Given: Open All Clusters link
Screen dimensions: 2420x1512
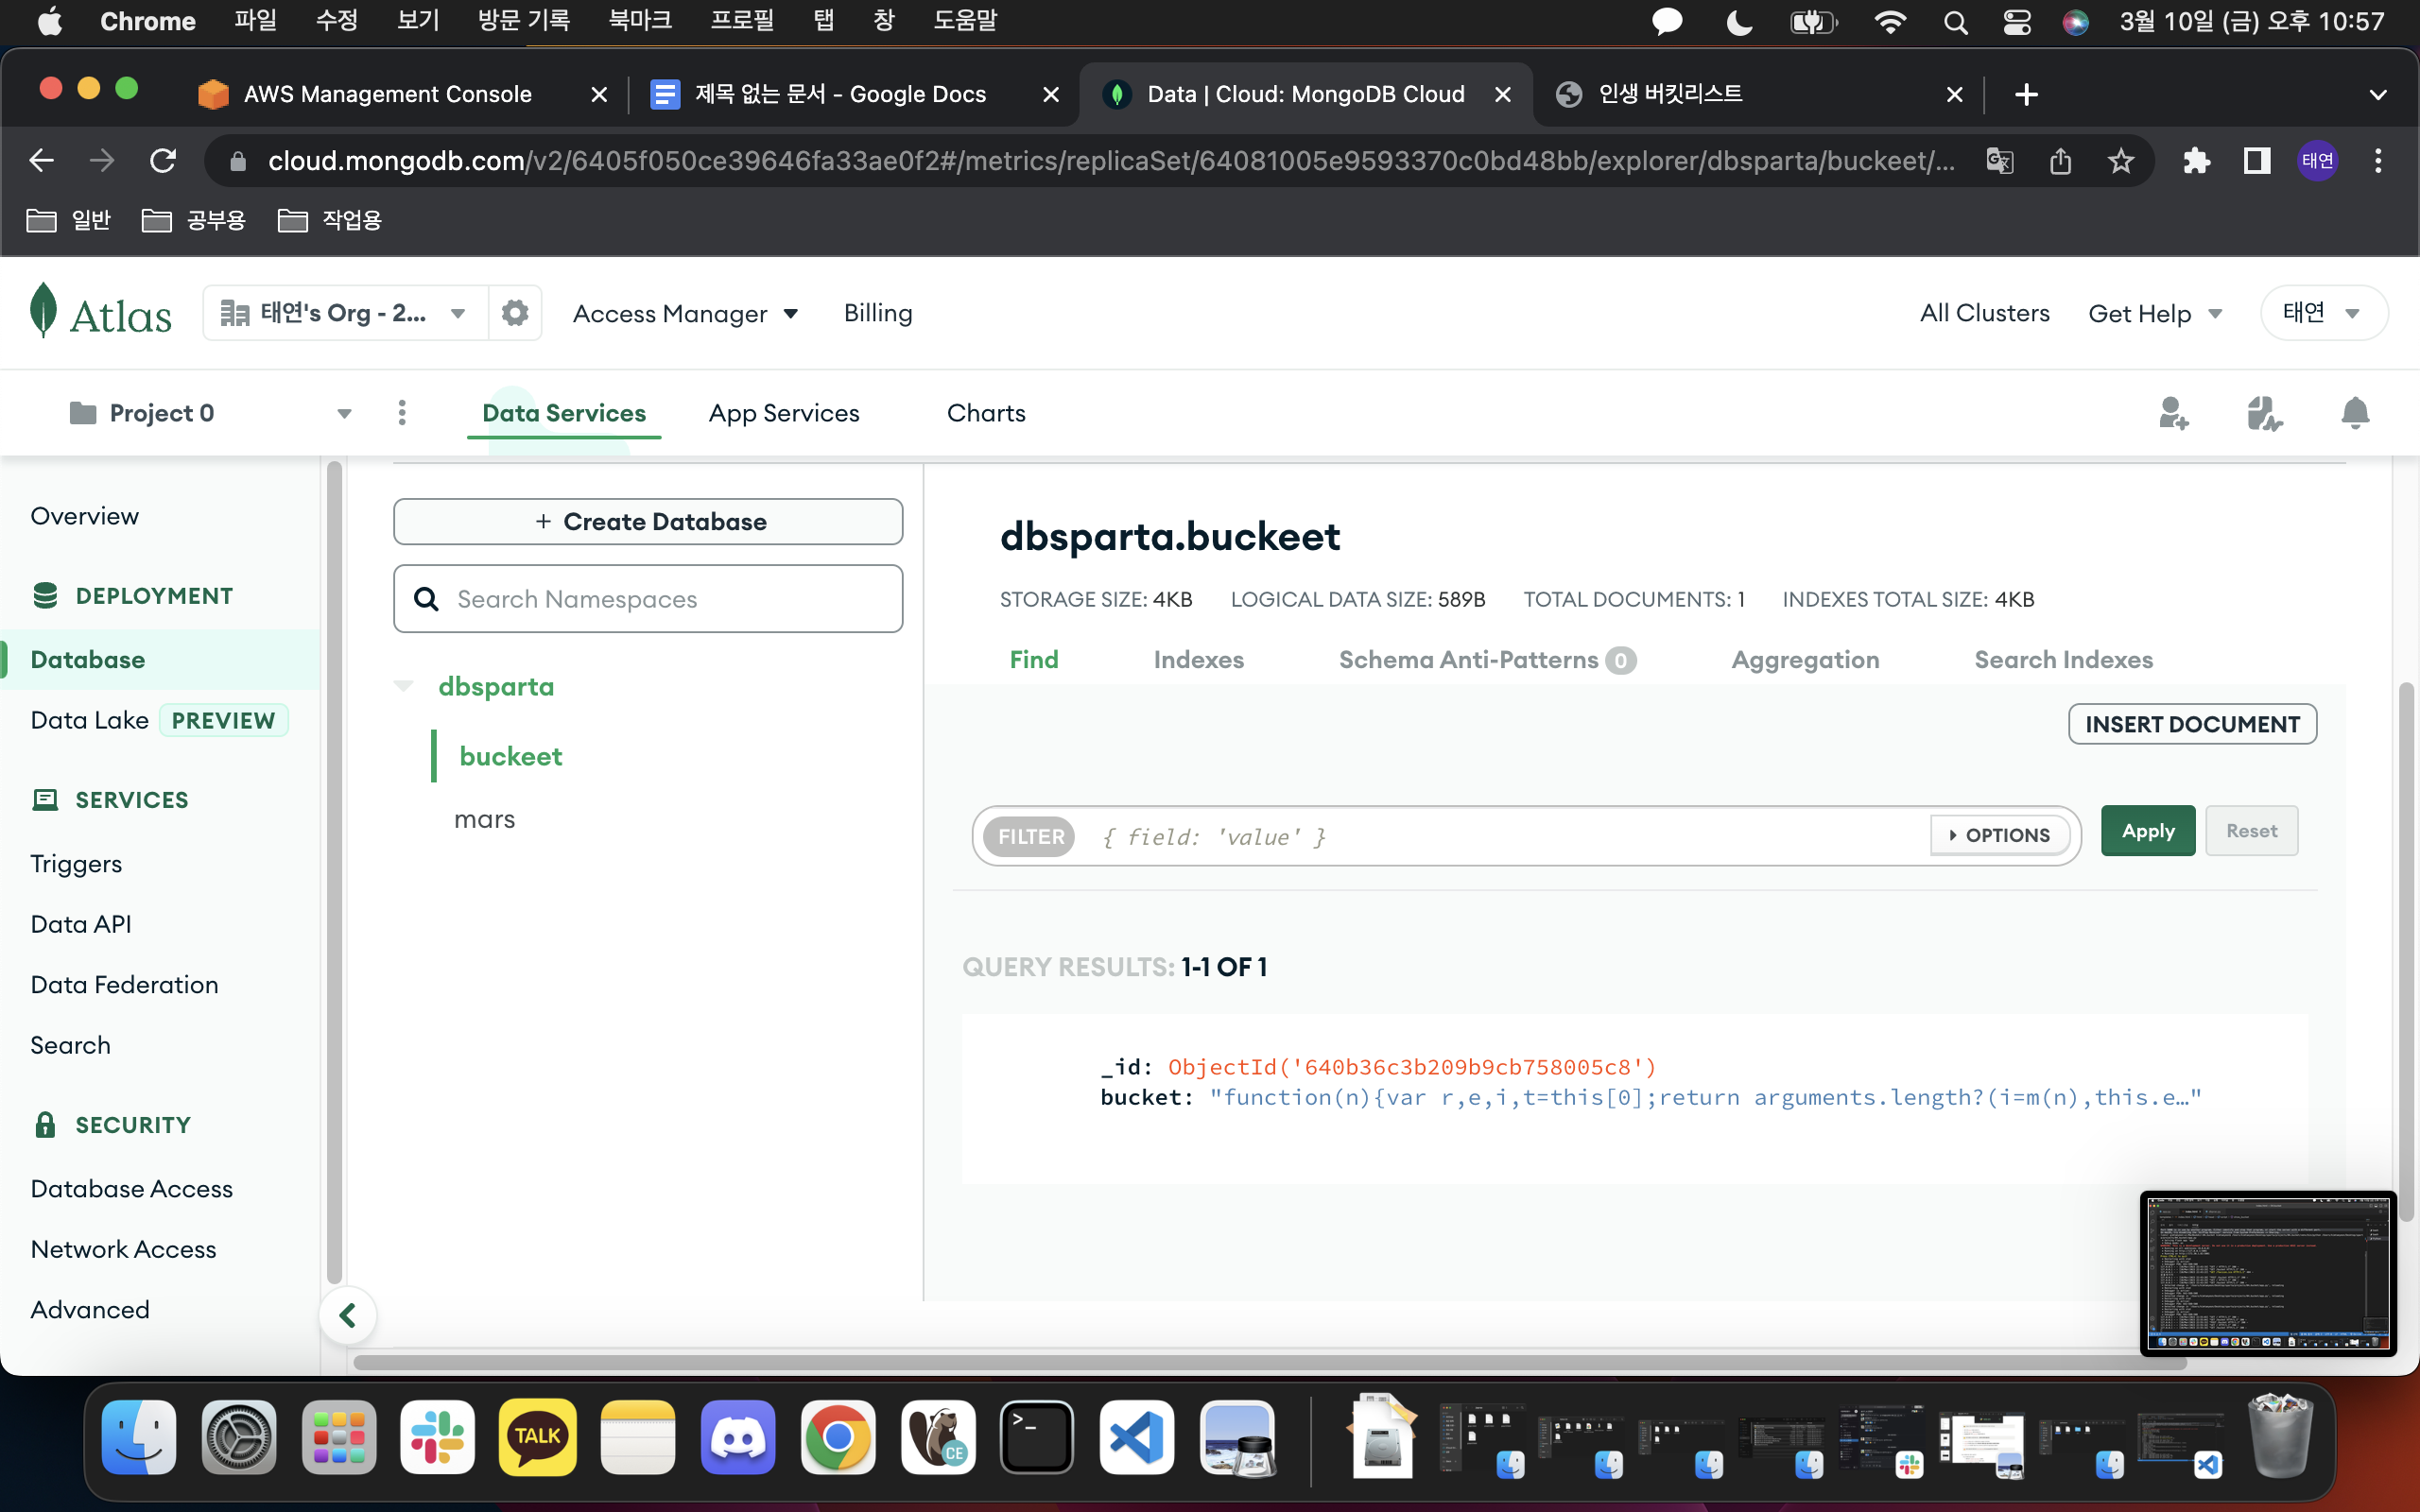Looking at the screenshot, I should (1984, 313).
